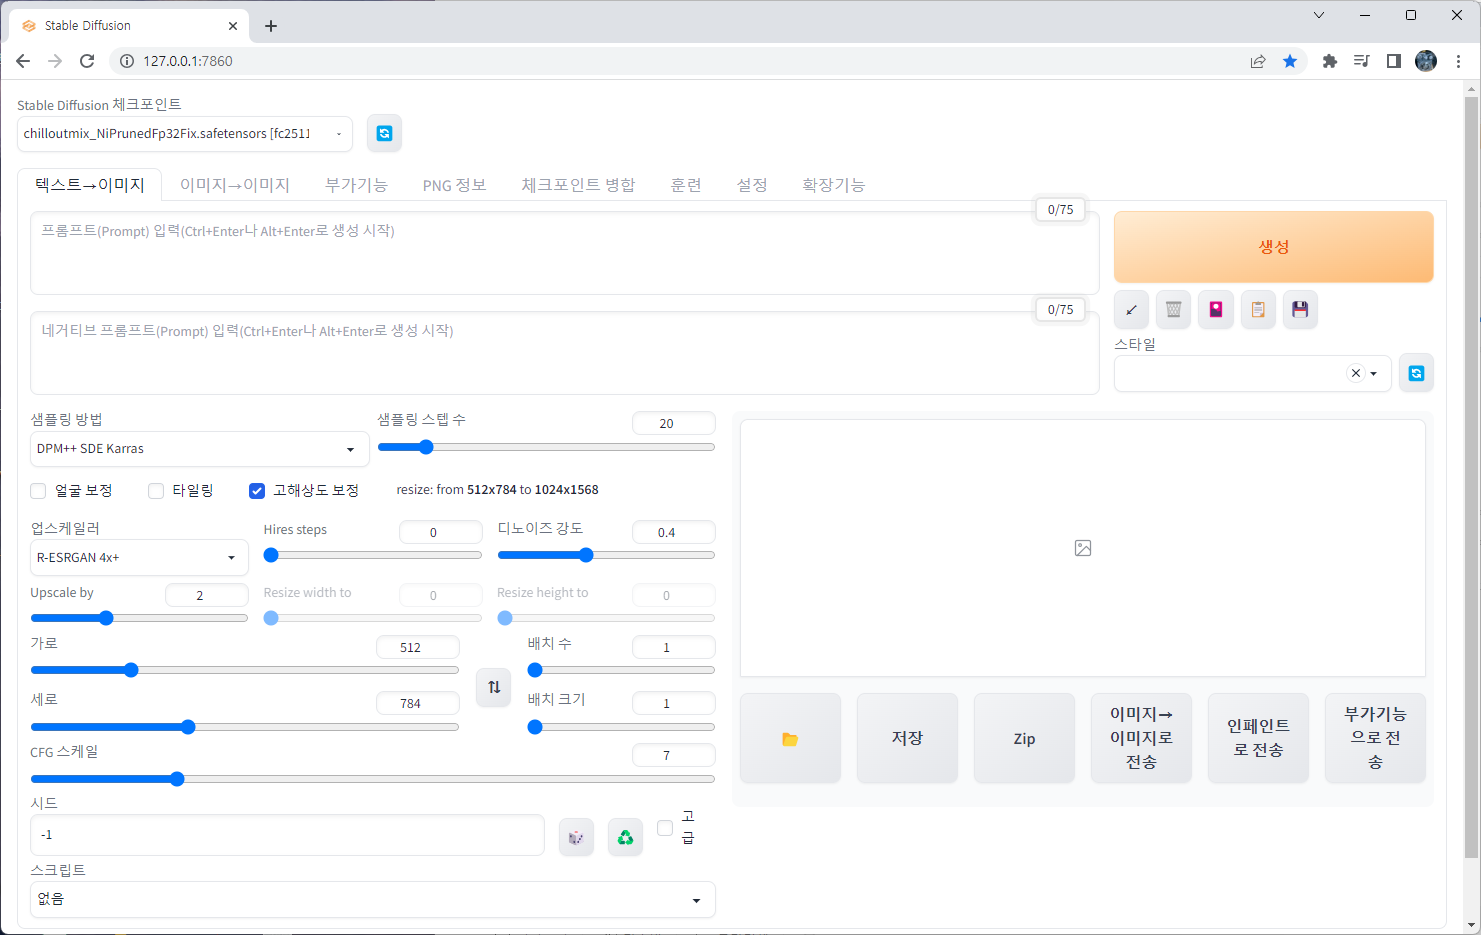Click the bookmark star icon

click(x=1290, y=61)
